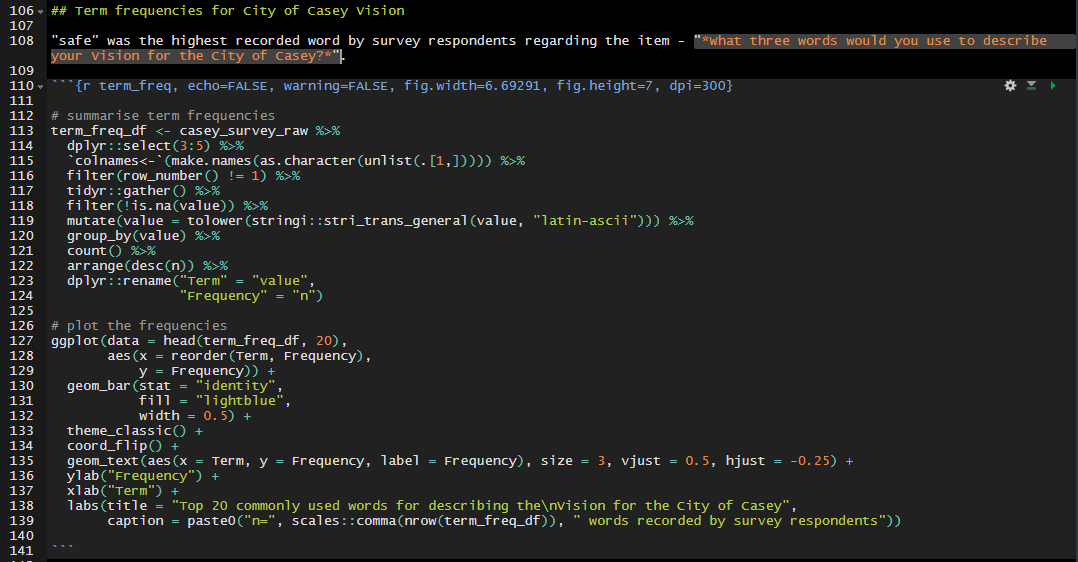This screenshot has height=562, width=1078.
Task: Click line number 140 in the gutter
Action: pos(21,536)
